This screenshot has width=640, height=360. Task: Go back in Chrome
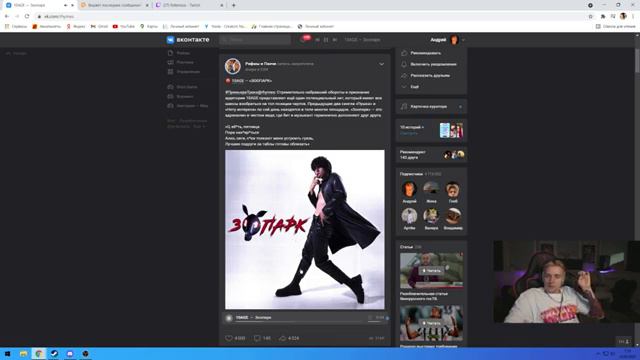(x=7, y=16)
